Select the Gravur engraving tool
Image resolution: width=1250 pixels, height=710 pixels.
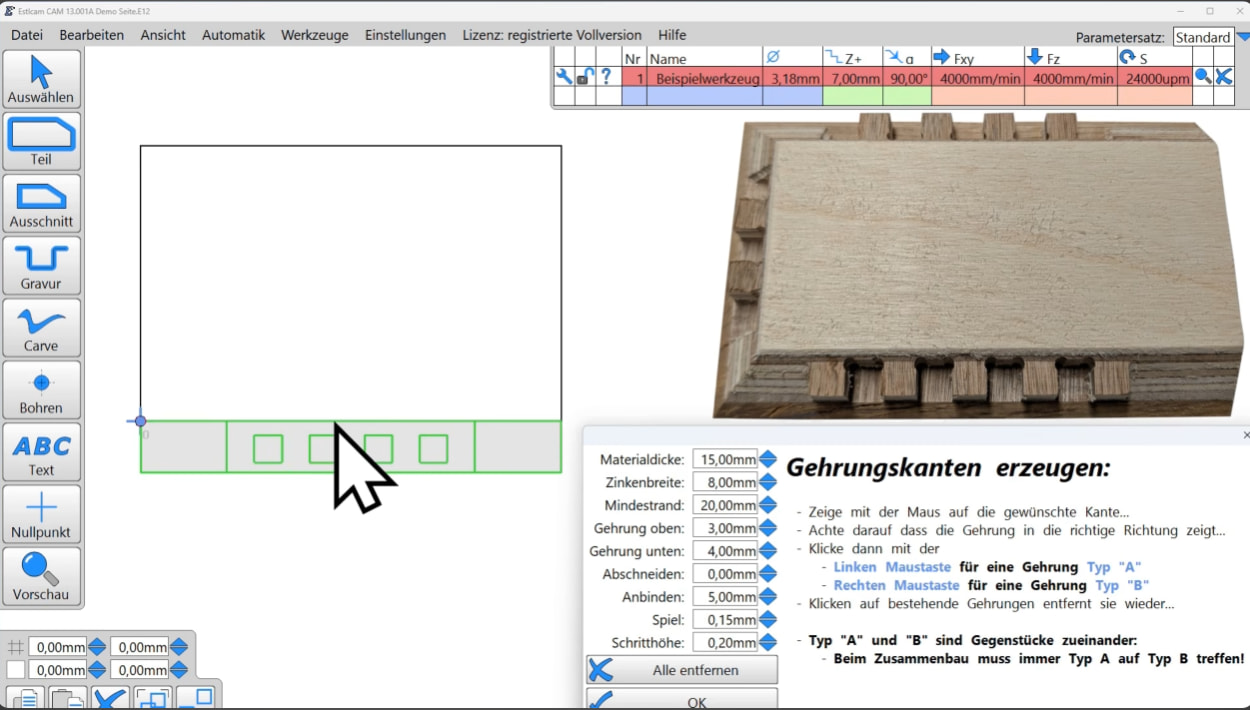pyautogui.click(x=41, y=265)
